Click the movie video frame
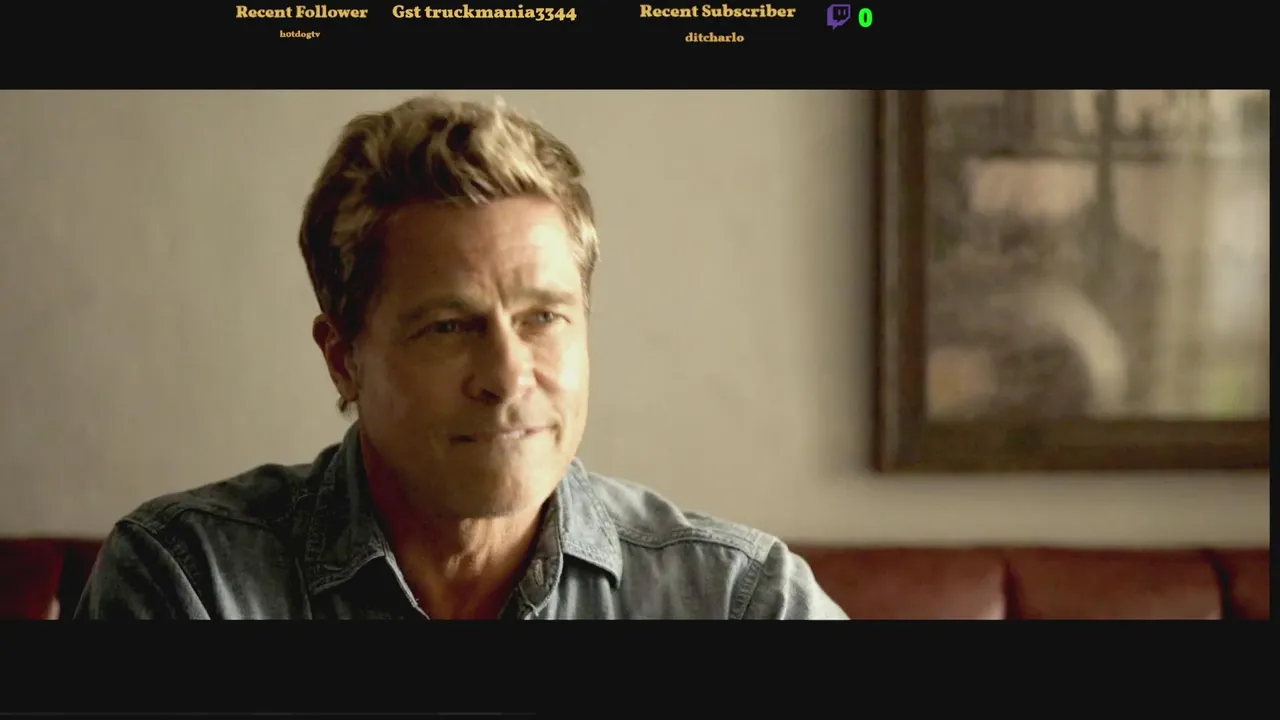 click(x=635, y=355)
